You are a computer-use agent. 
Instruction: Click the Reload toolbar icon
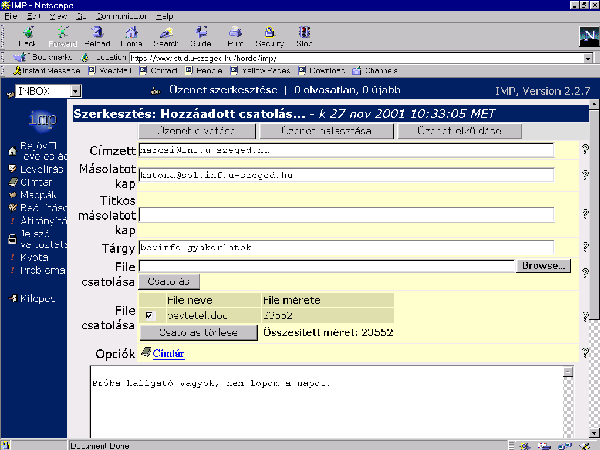pos(98,34)
